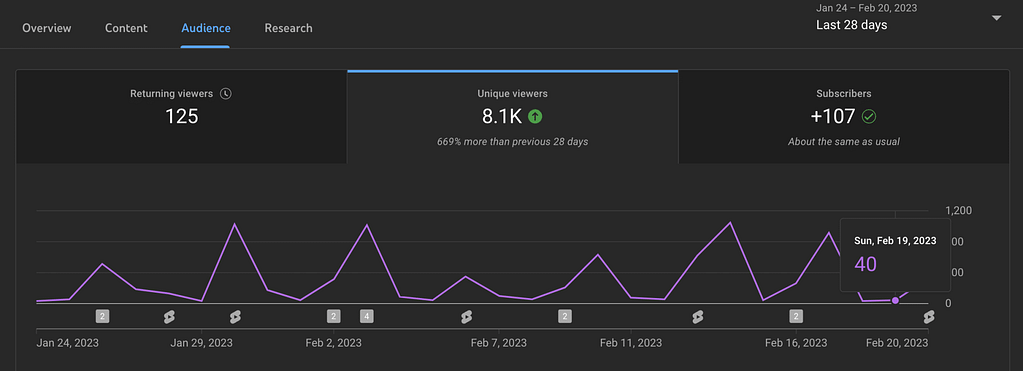Click the 2-videos marker right after Jan 24

tap(102, 316)
